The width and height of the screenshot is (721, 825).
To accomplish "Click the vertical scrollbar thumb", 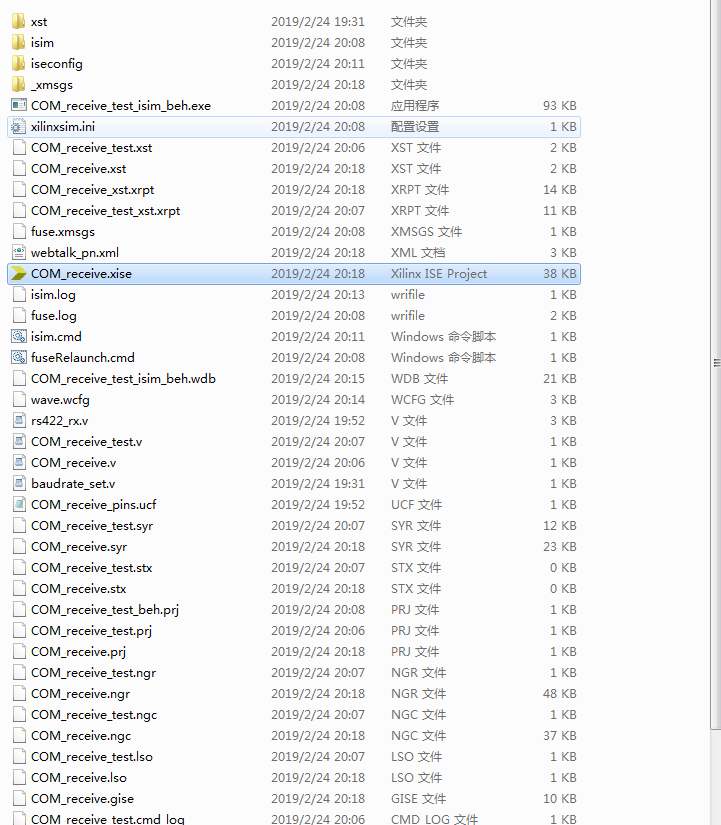I will (x=716, y=363).
